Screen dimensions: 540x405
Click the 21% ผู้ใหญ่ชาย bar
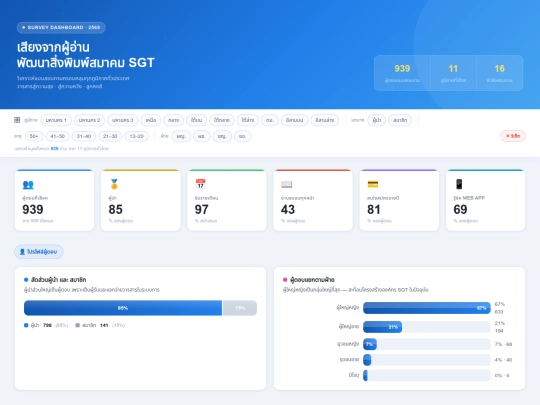(383, 327)
